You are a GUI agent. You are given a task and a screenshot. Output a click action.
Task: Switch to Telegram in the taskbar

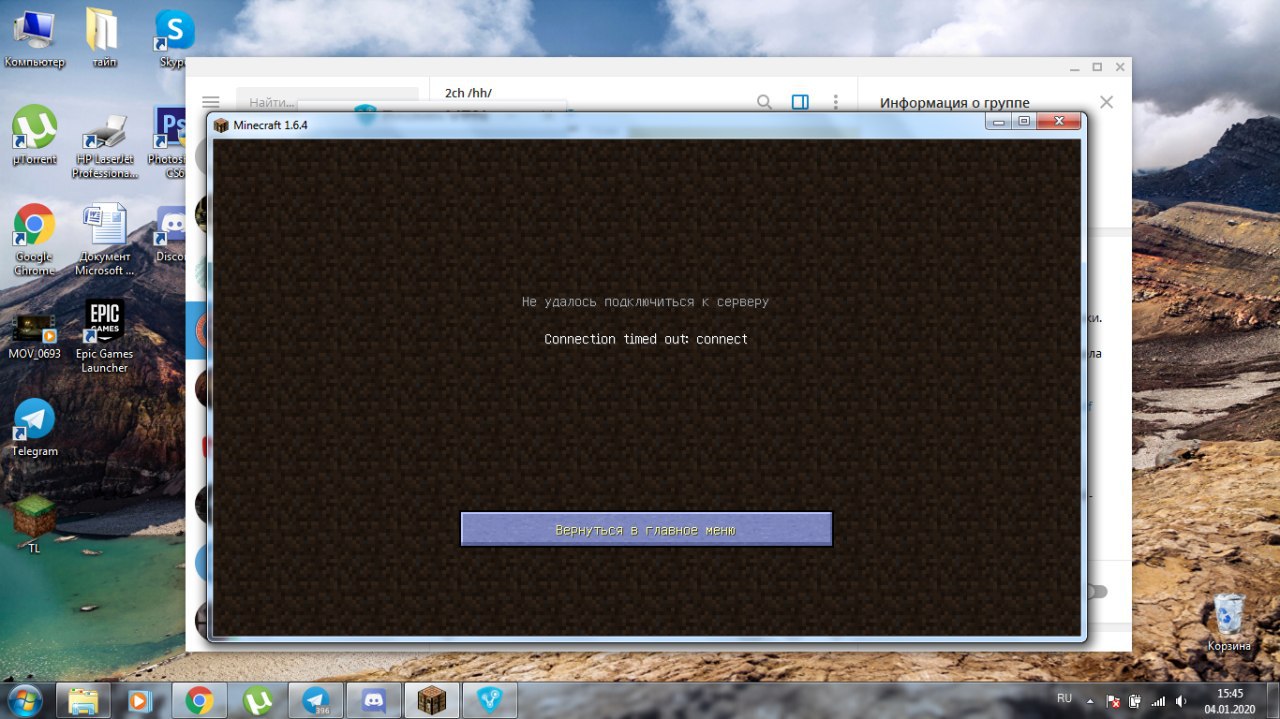pos(316,700)
